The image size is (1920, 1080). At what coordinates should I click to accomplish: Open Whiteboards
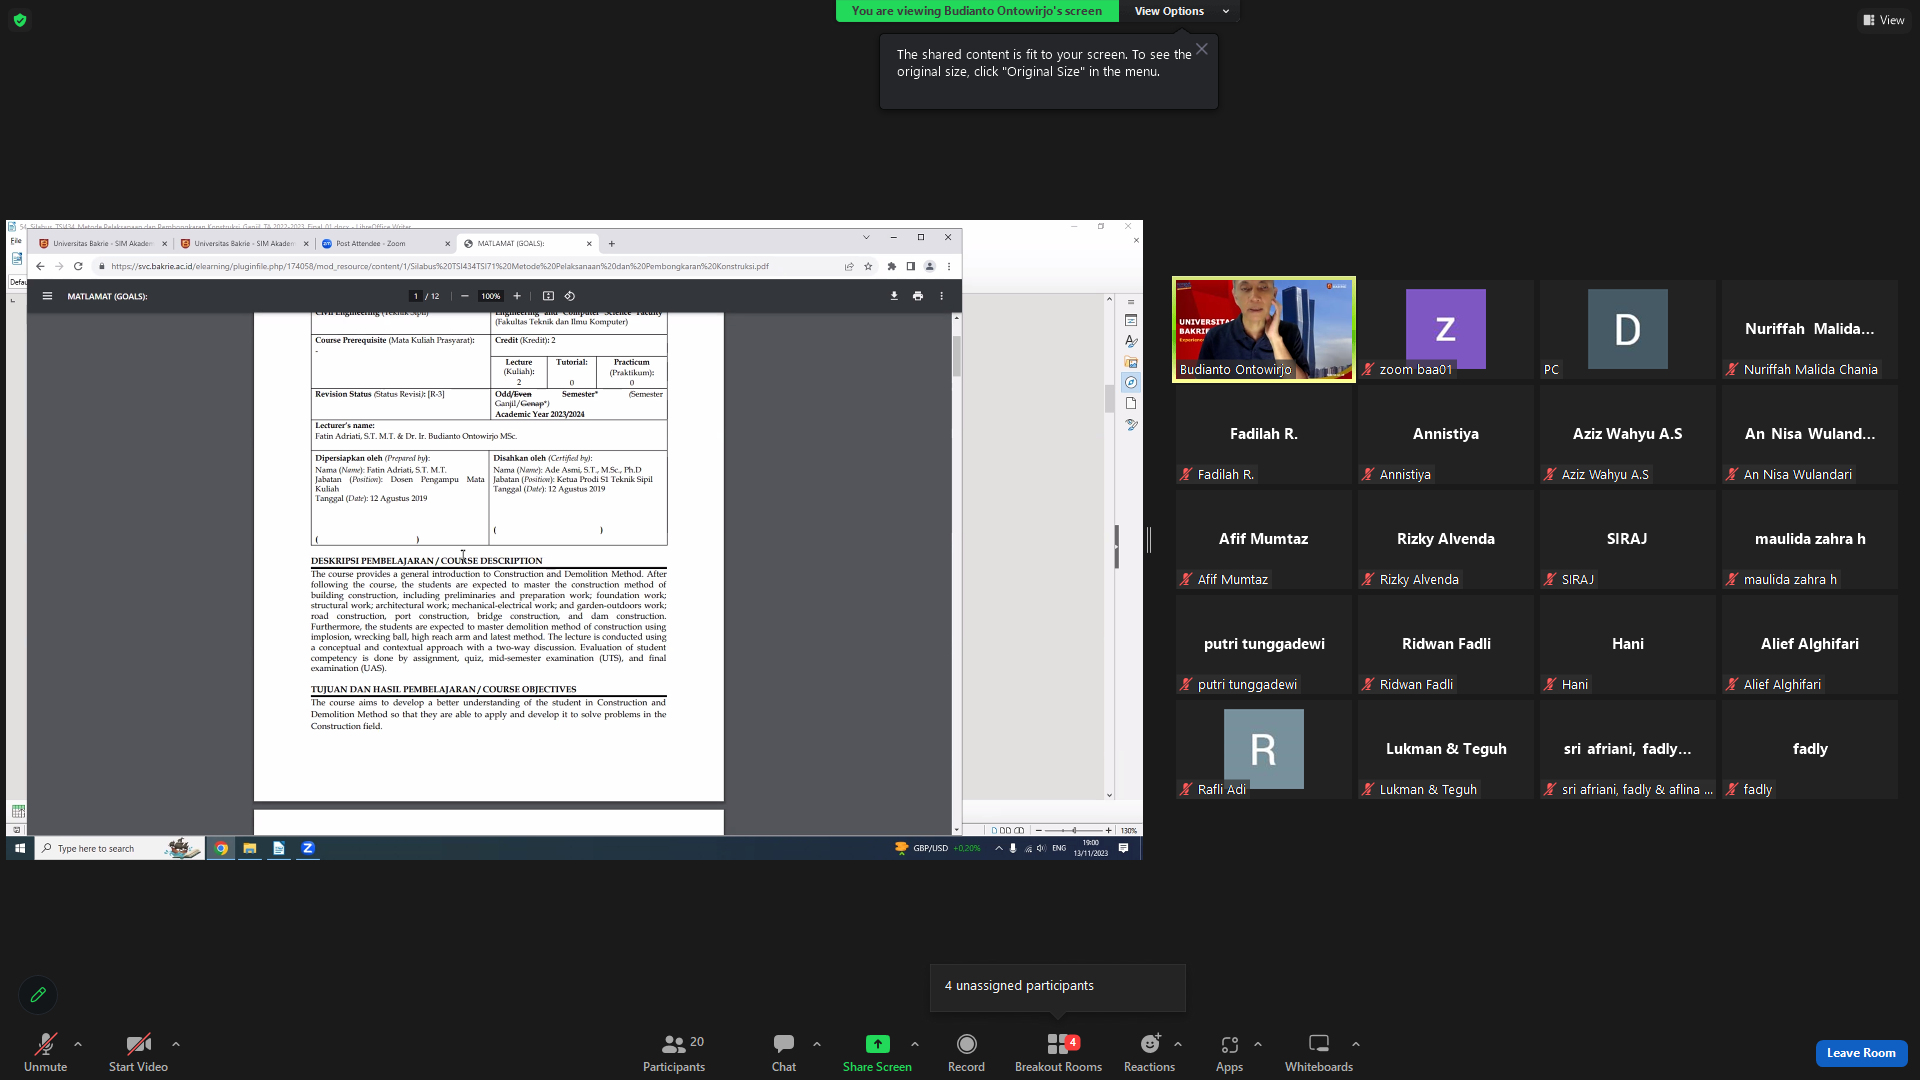pyautogui.click(x=1319, y=1052)
